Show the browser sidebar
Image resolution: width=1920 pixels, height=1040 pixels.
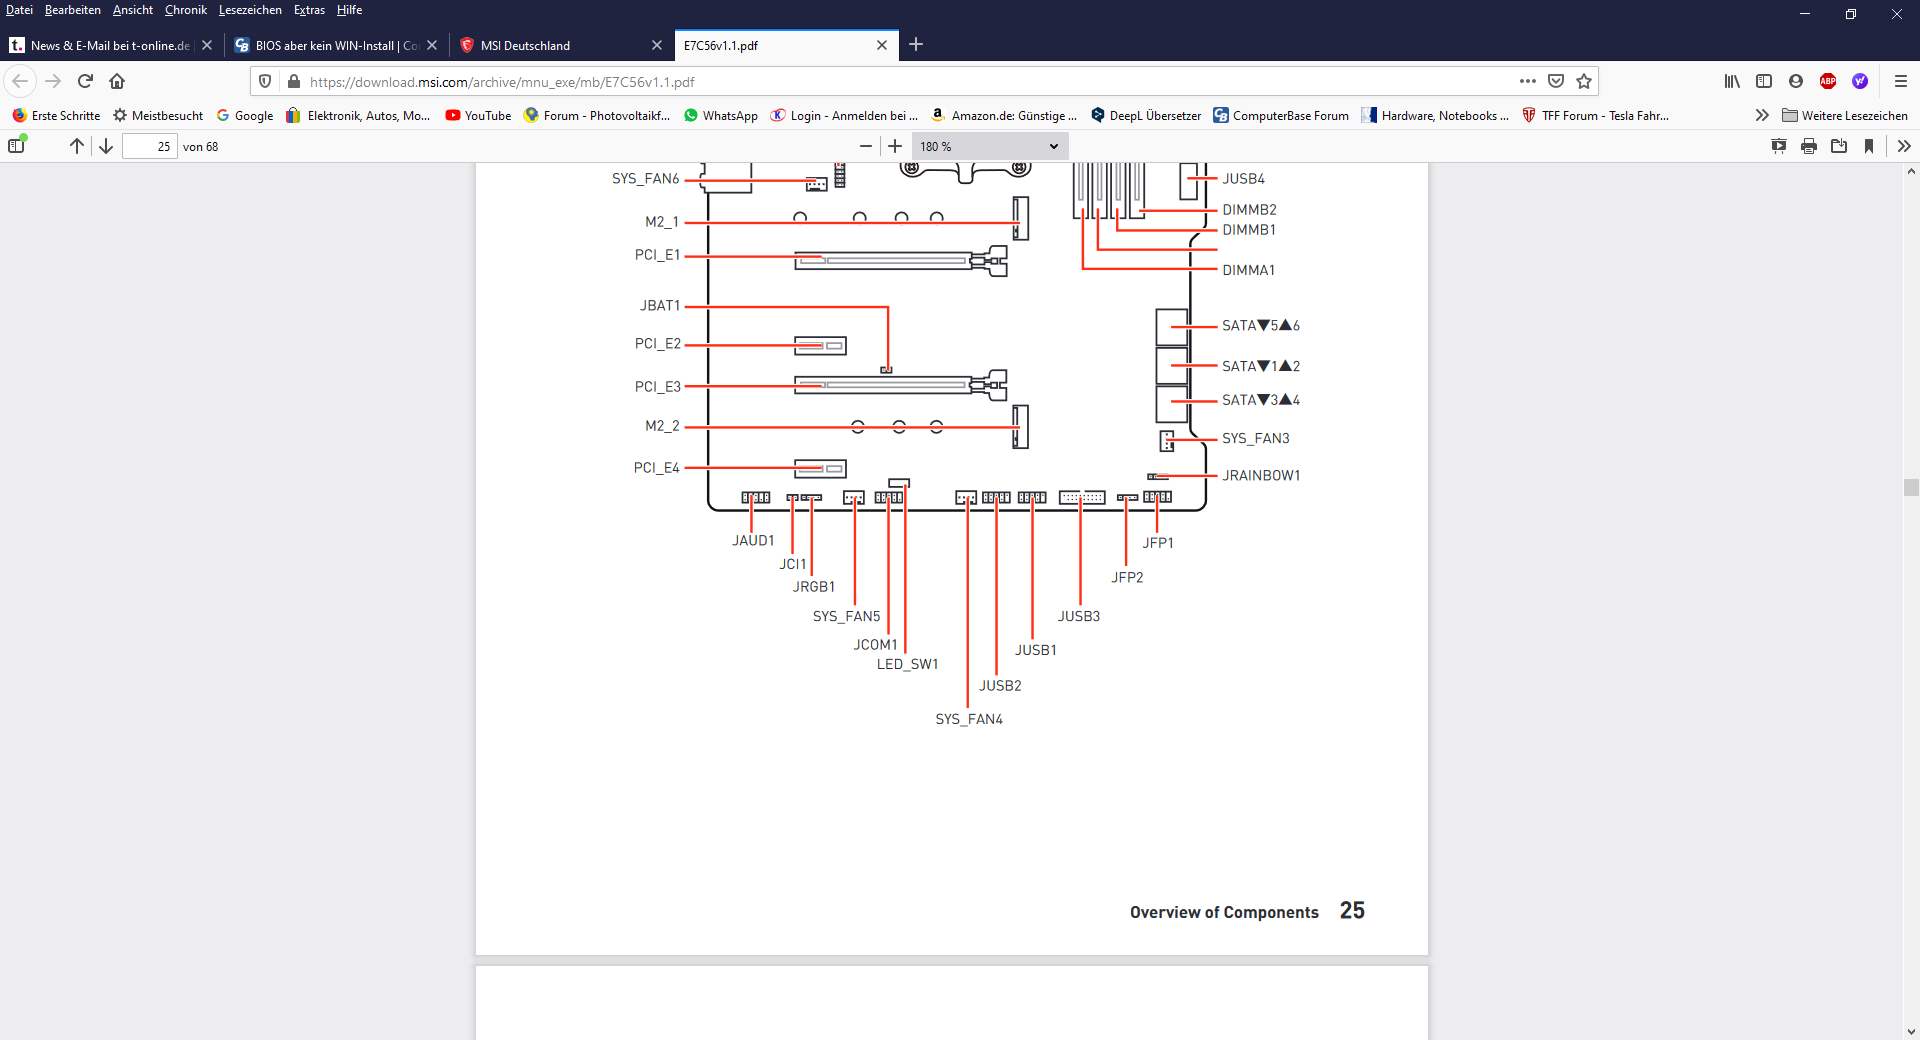pyautogui.click(x=1764, y=81)
